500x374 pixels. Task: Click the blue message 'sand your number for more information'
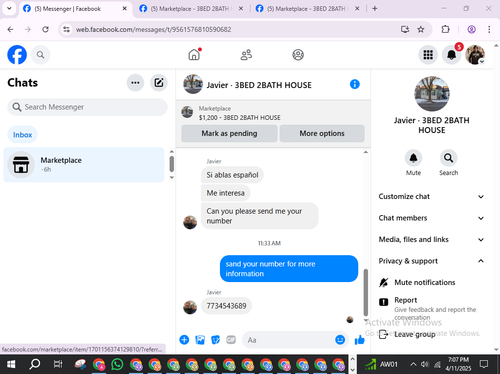click(x=289, y=269)
